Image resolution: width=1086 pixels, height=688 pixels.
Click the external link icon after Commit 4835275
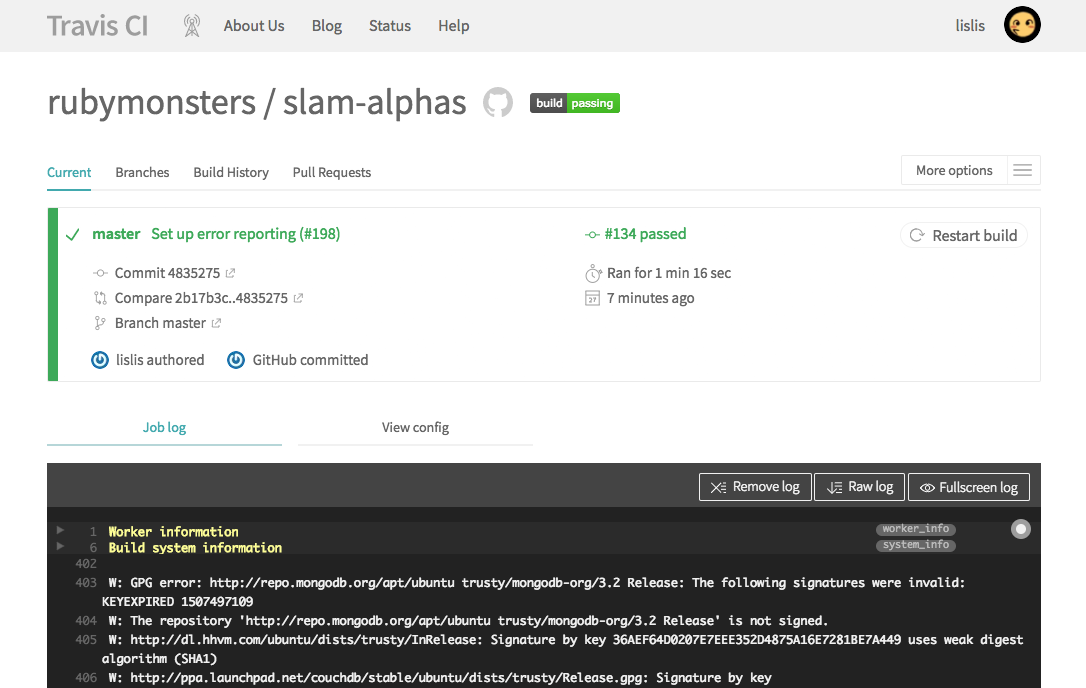pyautogui.click(x=231, y=273)
